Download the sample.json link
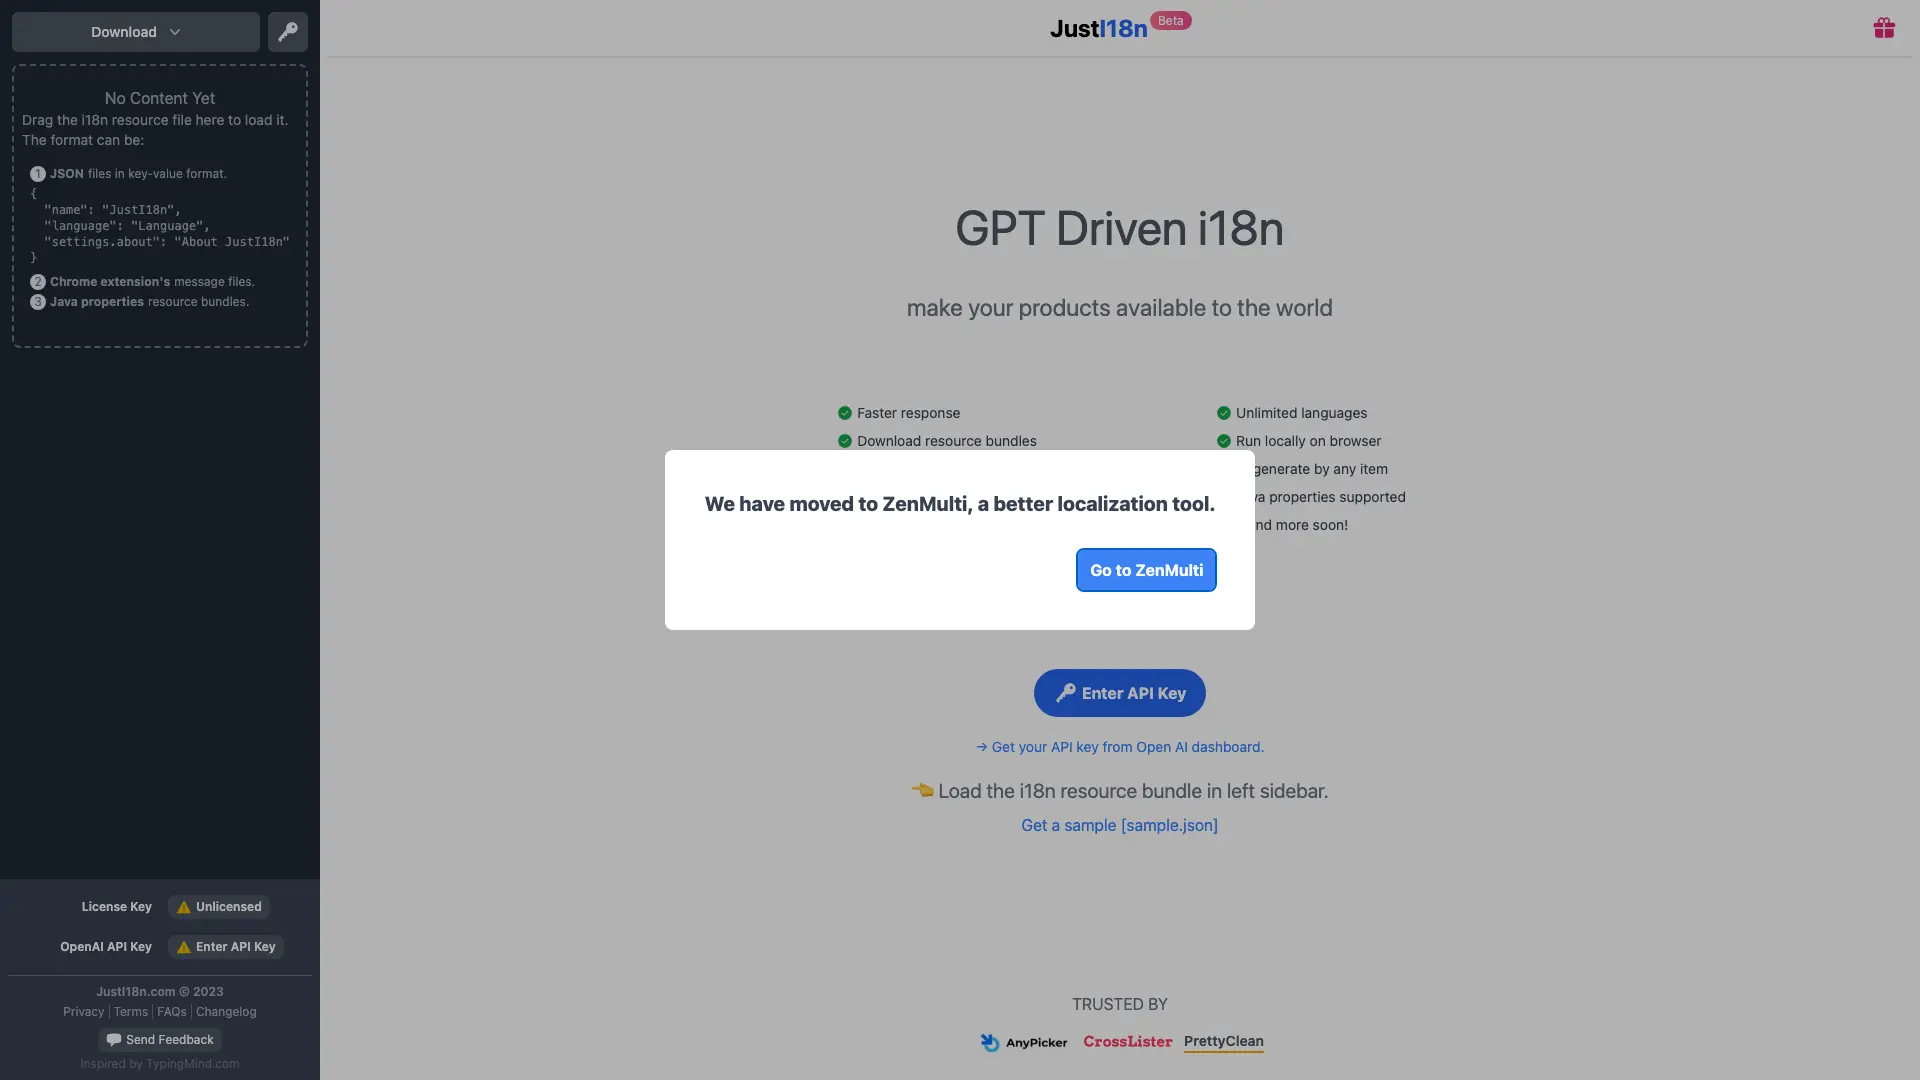The image size is (1920, 1080). pyautogui.click(x=1119, y=825)
